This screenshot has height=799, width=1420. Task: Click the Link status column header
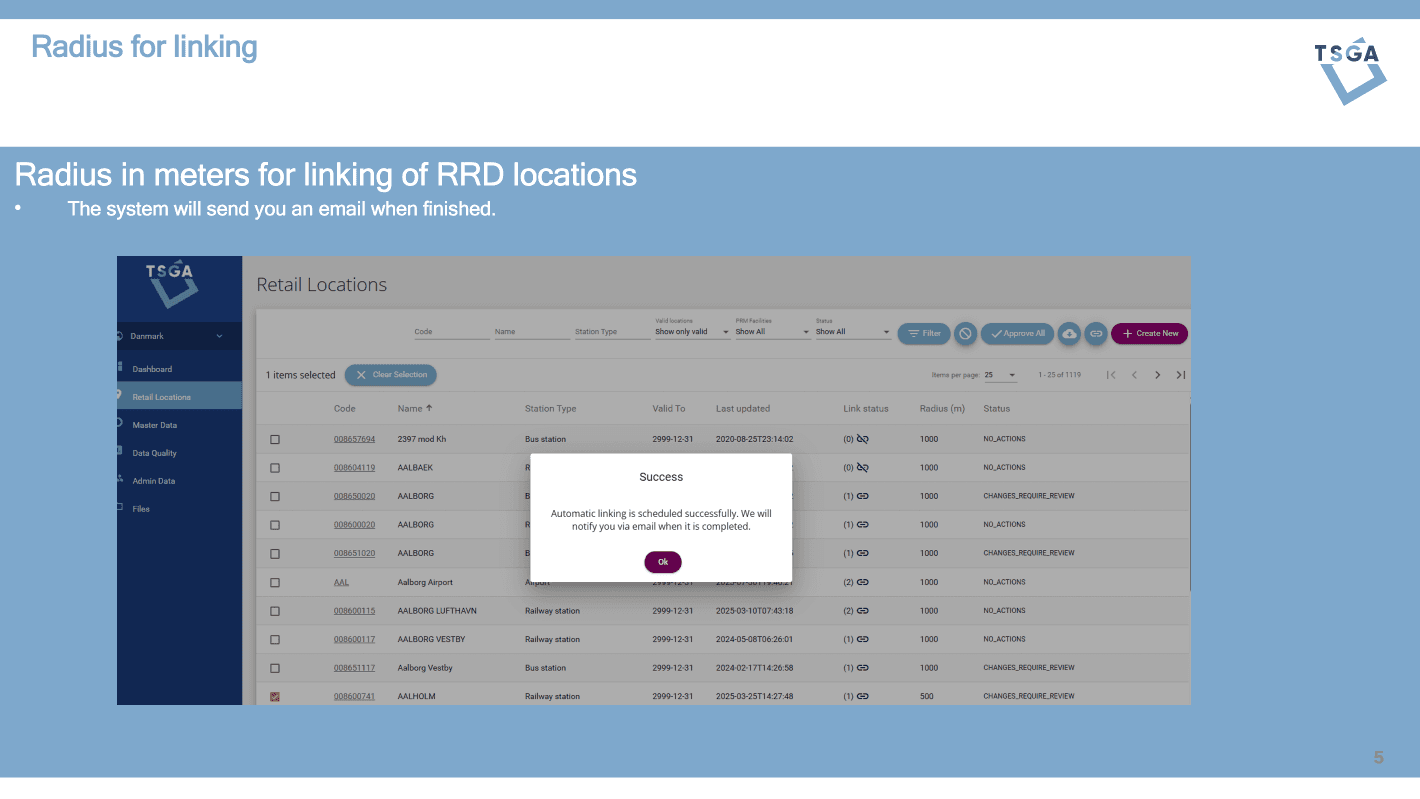click(x=866, y=408)
